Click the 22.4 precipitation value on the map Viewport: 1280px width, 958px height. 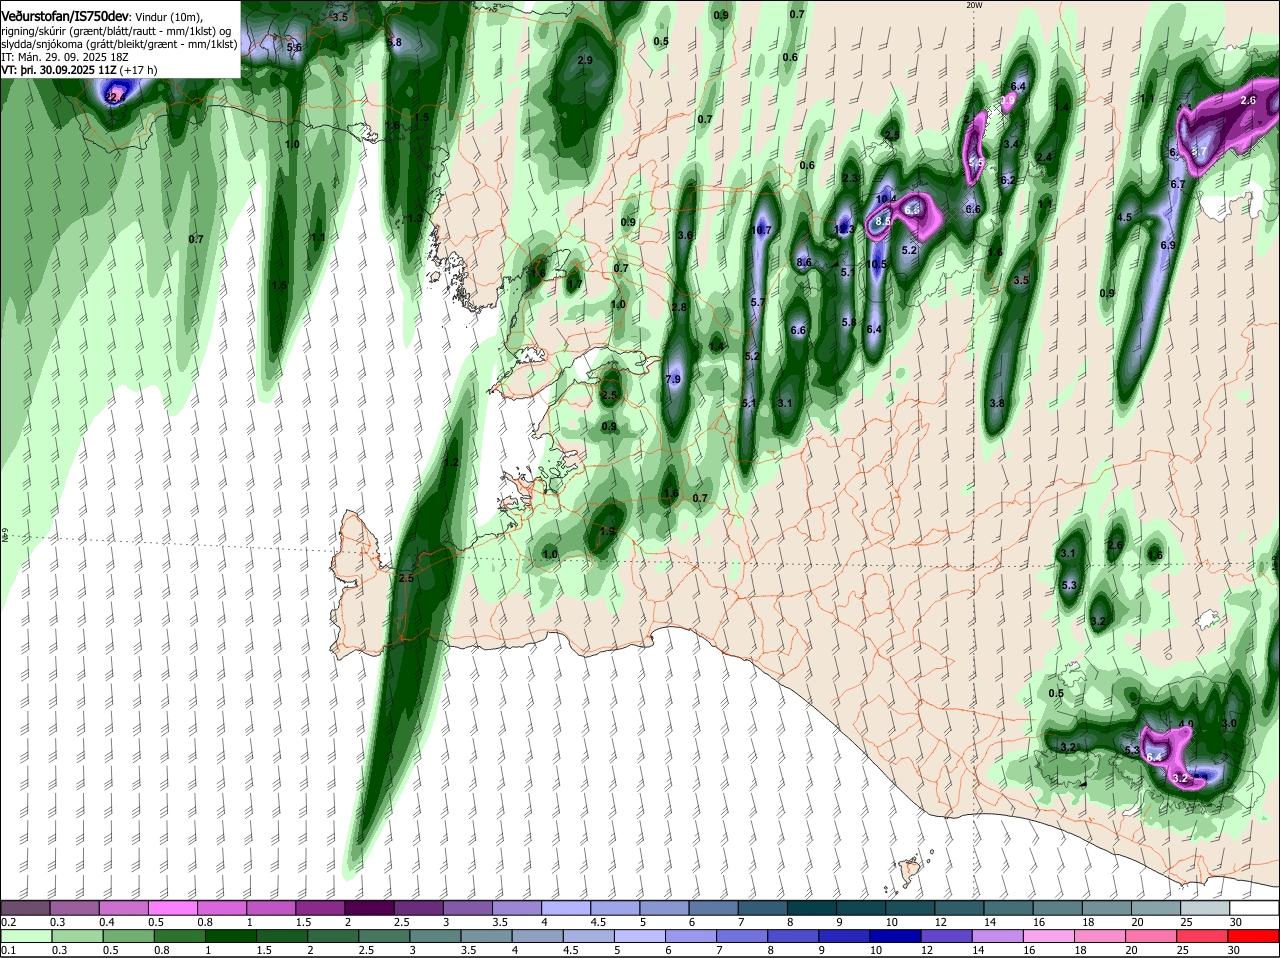pyautogui.click(x=115, y=97)
